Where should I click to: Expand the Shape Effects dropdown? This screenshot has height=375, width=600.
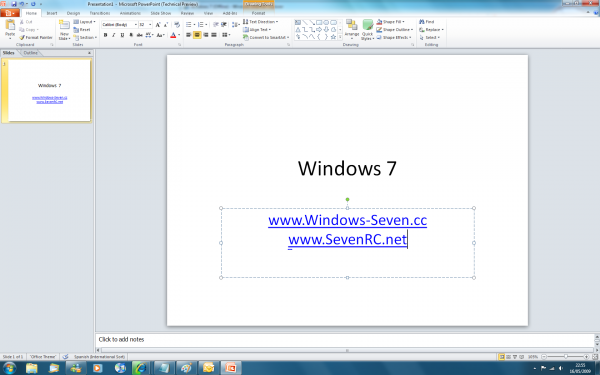(x=394, y=38)
